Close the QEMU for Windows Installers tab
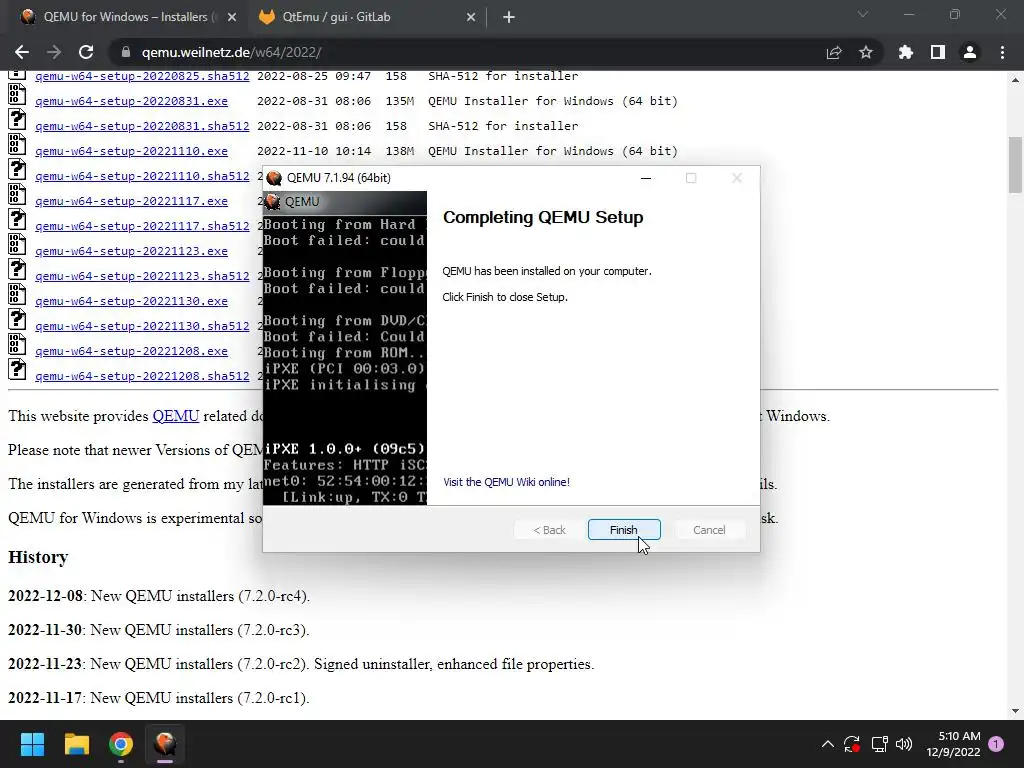Viewport: 1024px width, 768px height. (x=232, y=17)
